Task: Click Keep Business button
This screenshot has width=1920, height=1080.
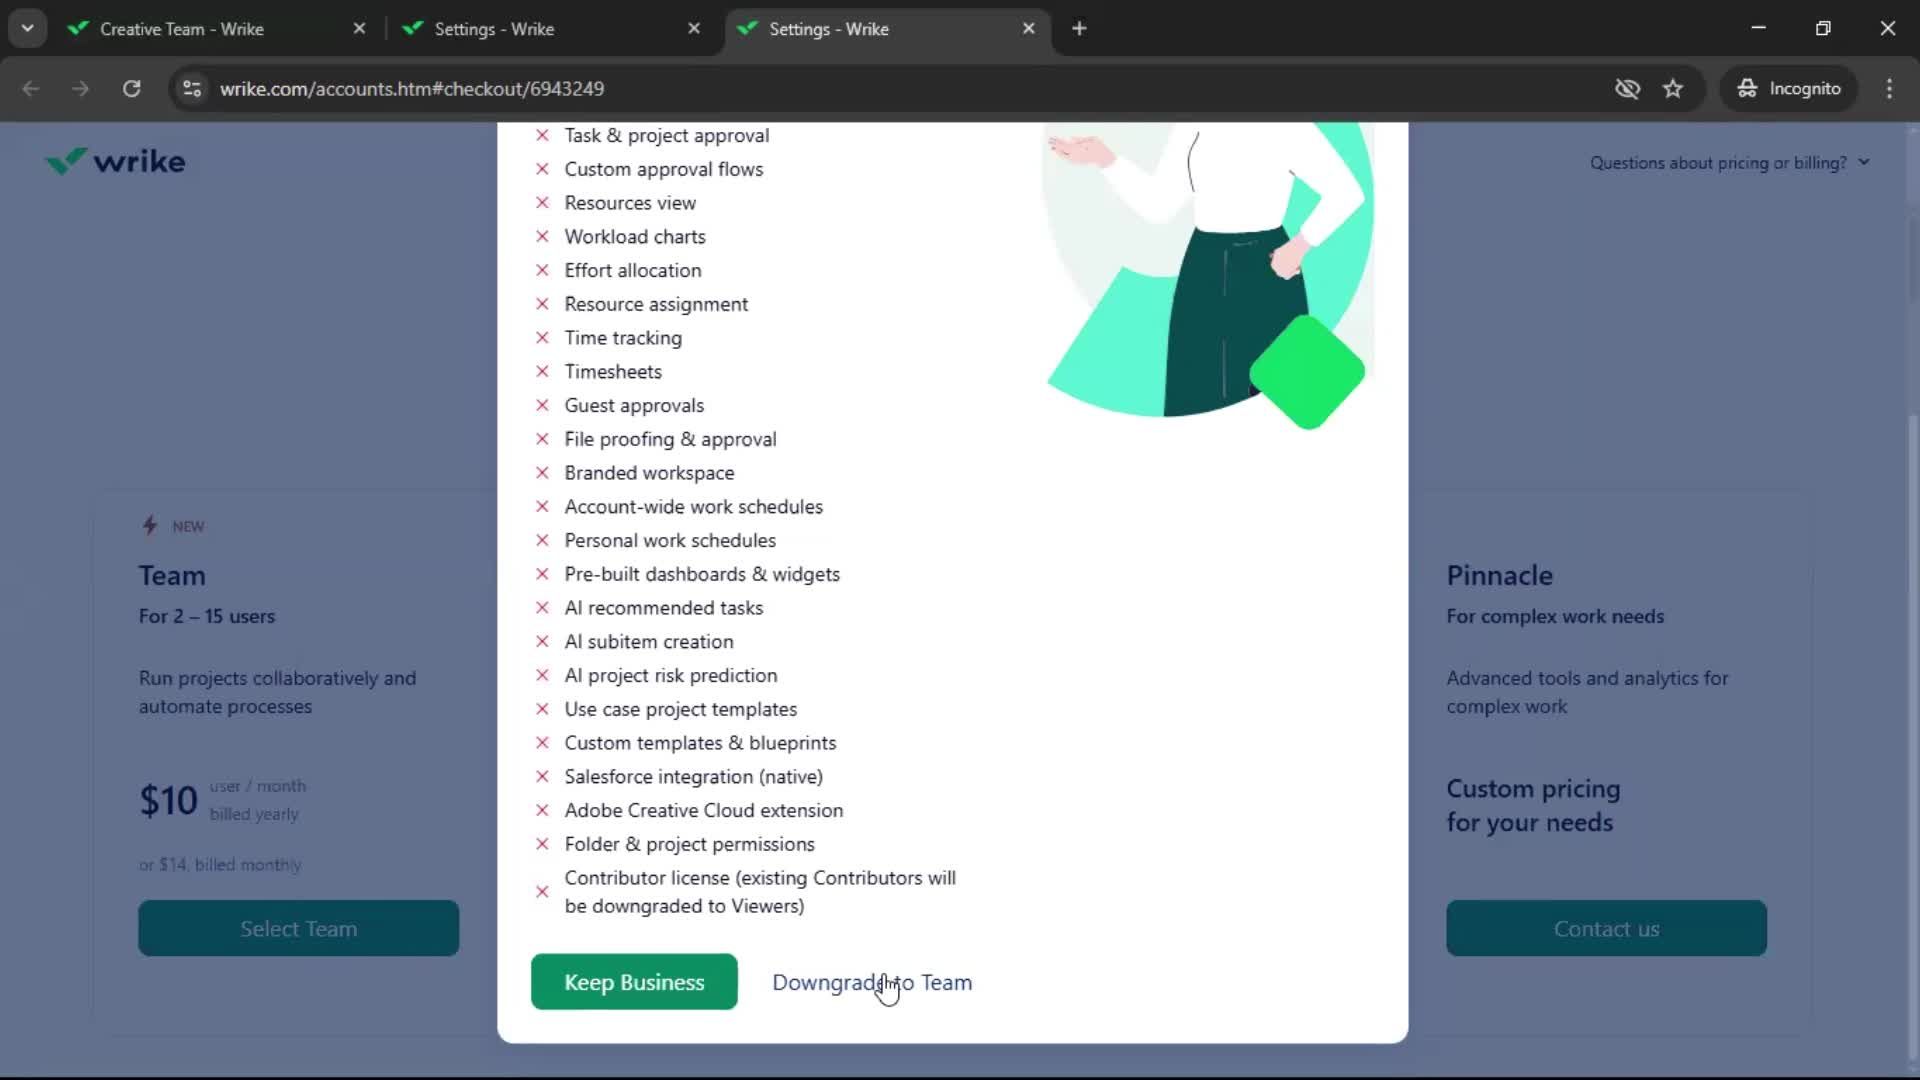Action: [634, 982]
